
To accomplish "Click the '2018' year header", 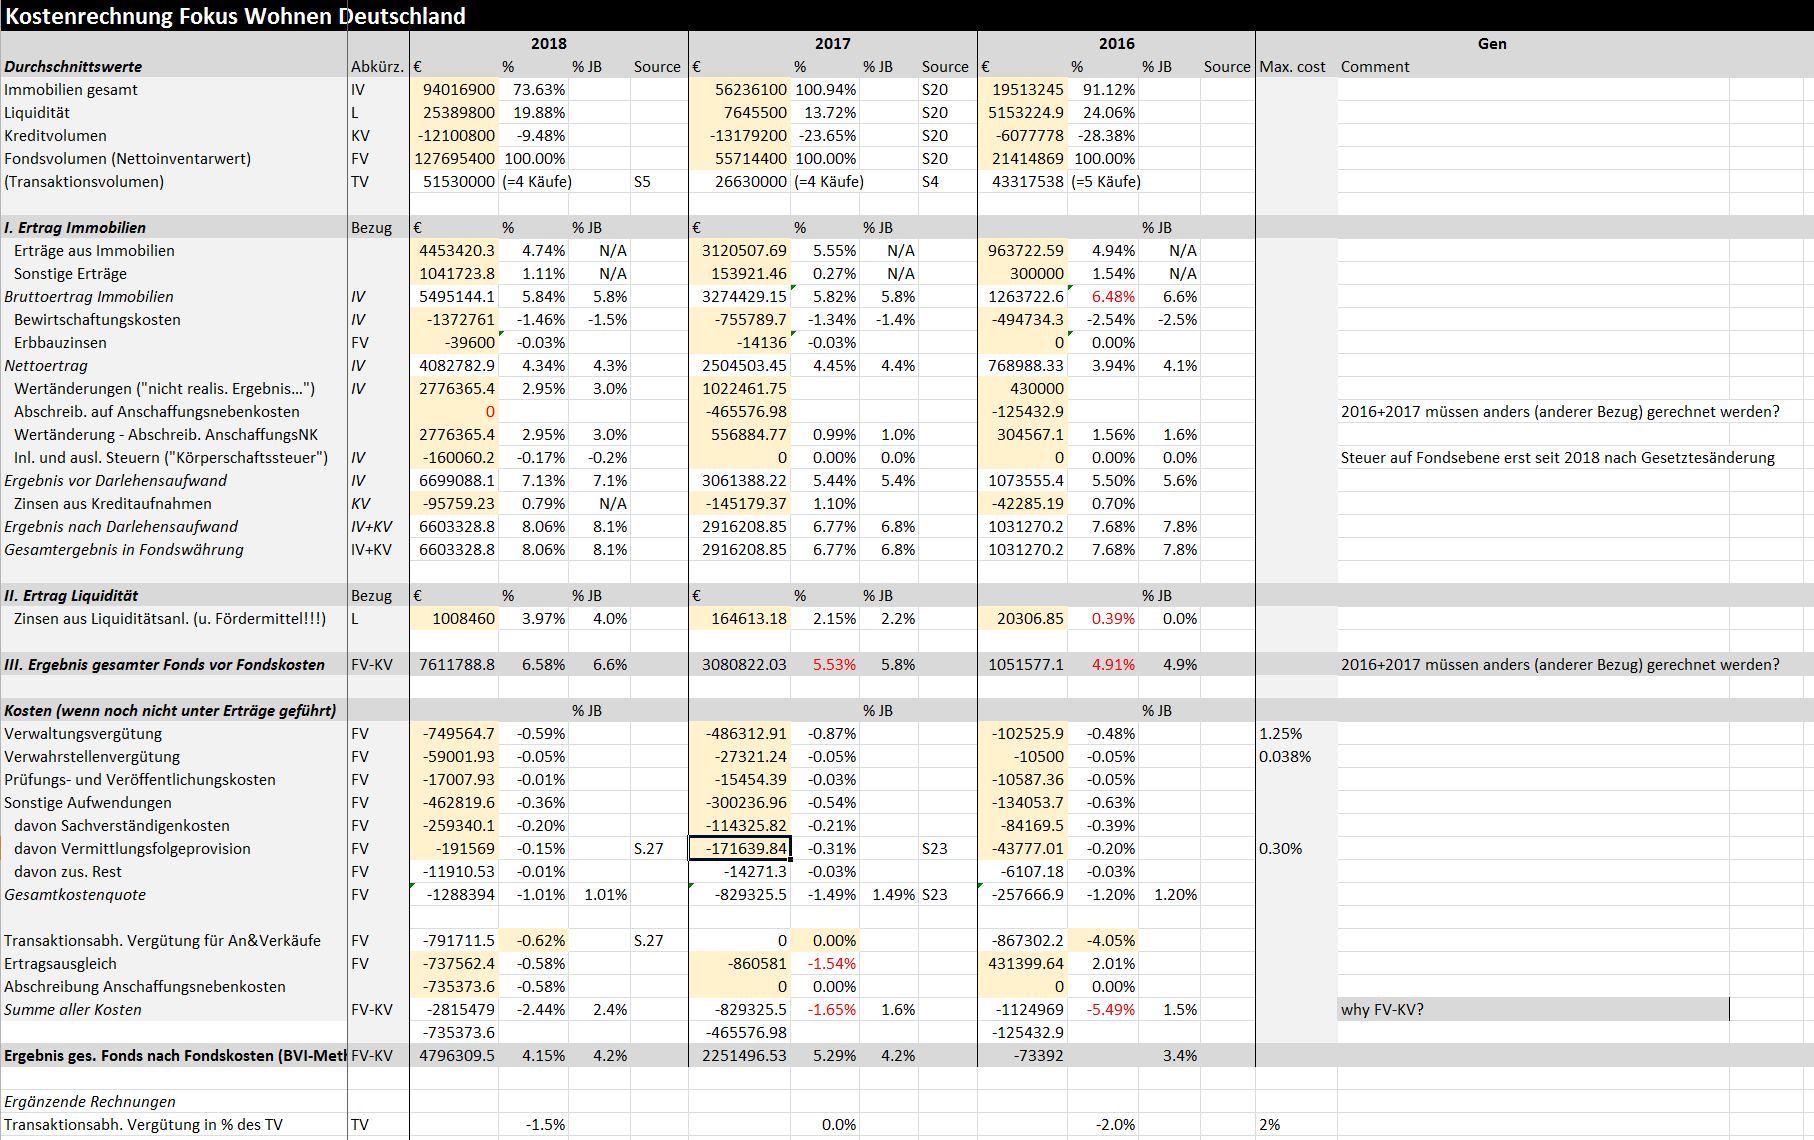I will [549, 44].
